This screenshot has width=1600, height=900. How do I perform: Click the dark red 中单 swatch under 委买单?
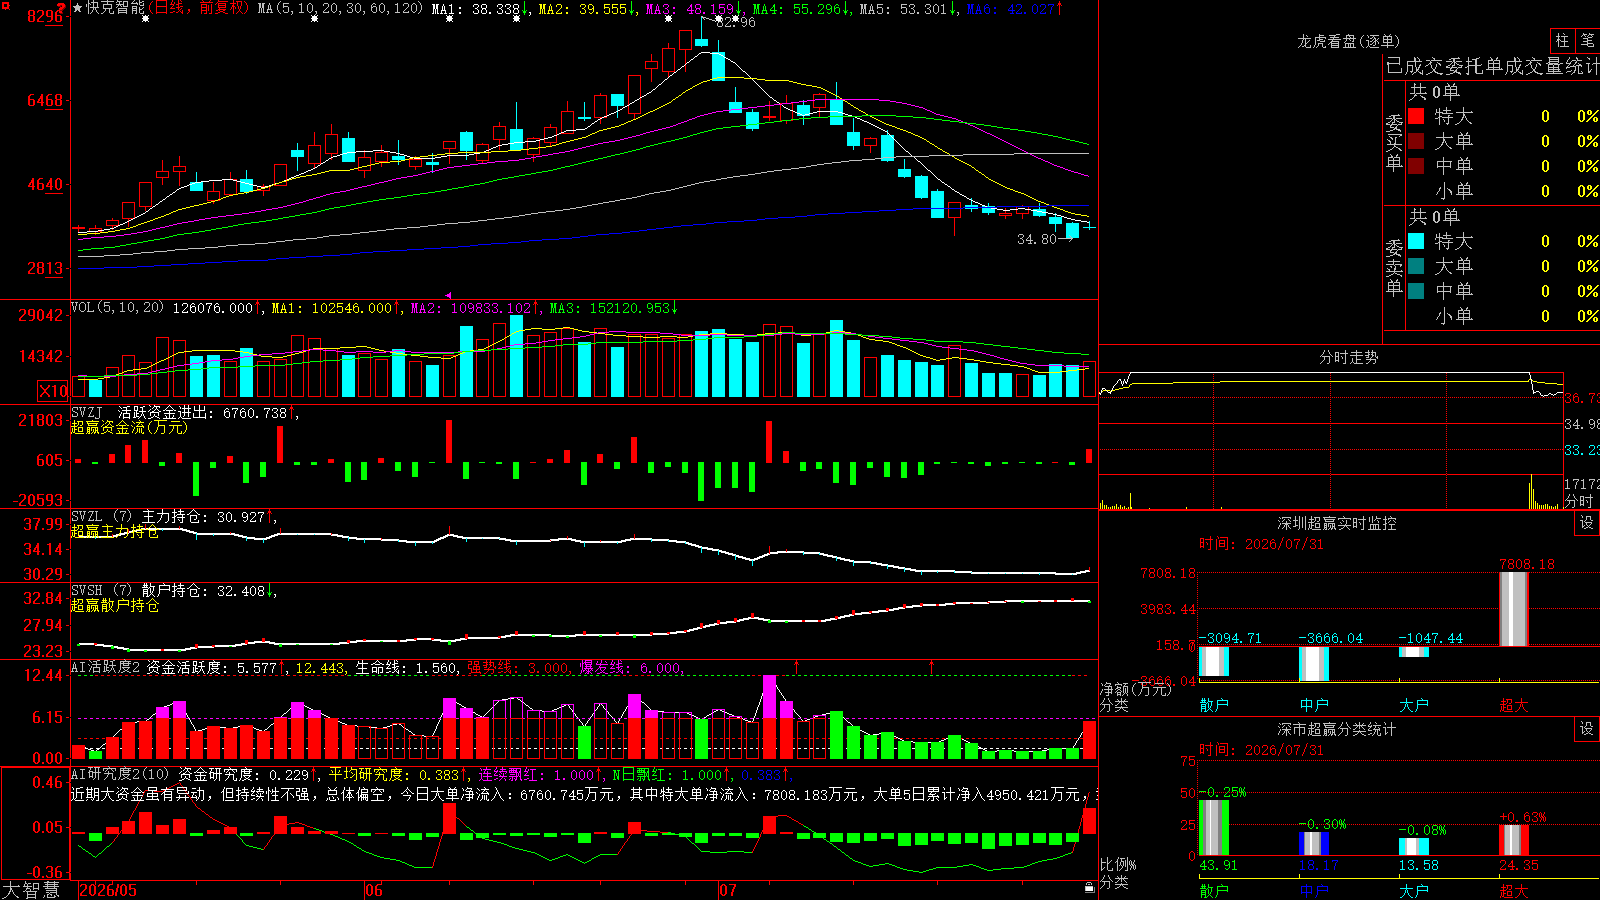click(x=1416, y=166)
